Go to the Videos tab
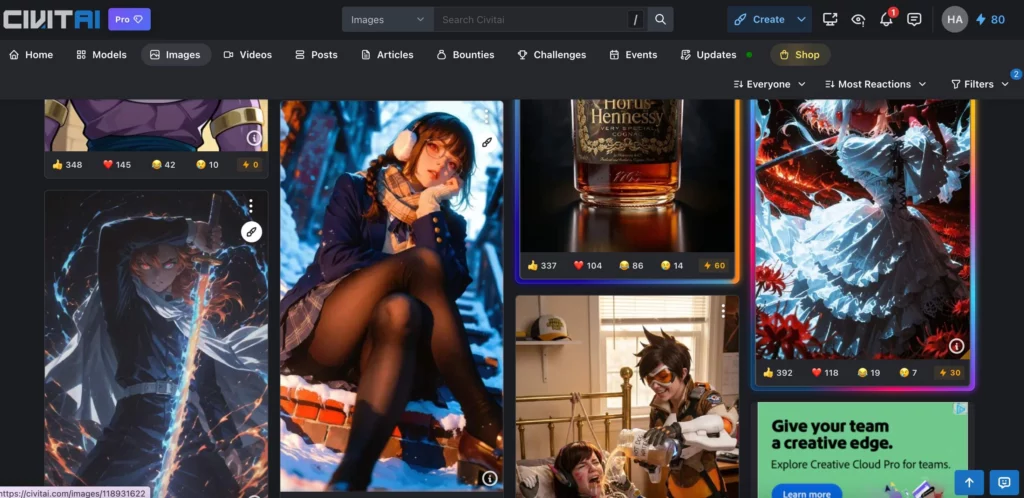Image resolution: width=1024 pixels, height=498 pixels. pyautogui.click(x=248, y=55)
